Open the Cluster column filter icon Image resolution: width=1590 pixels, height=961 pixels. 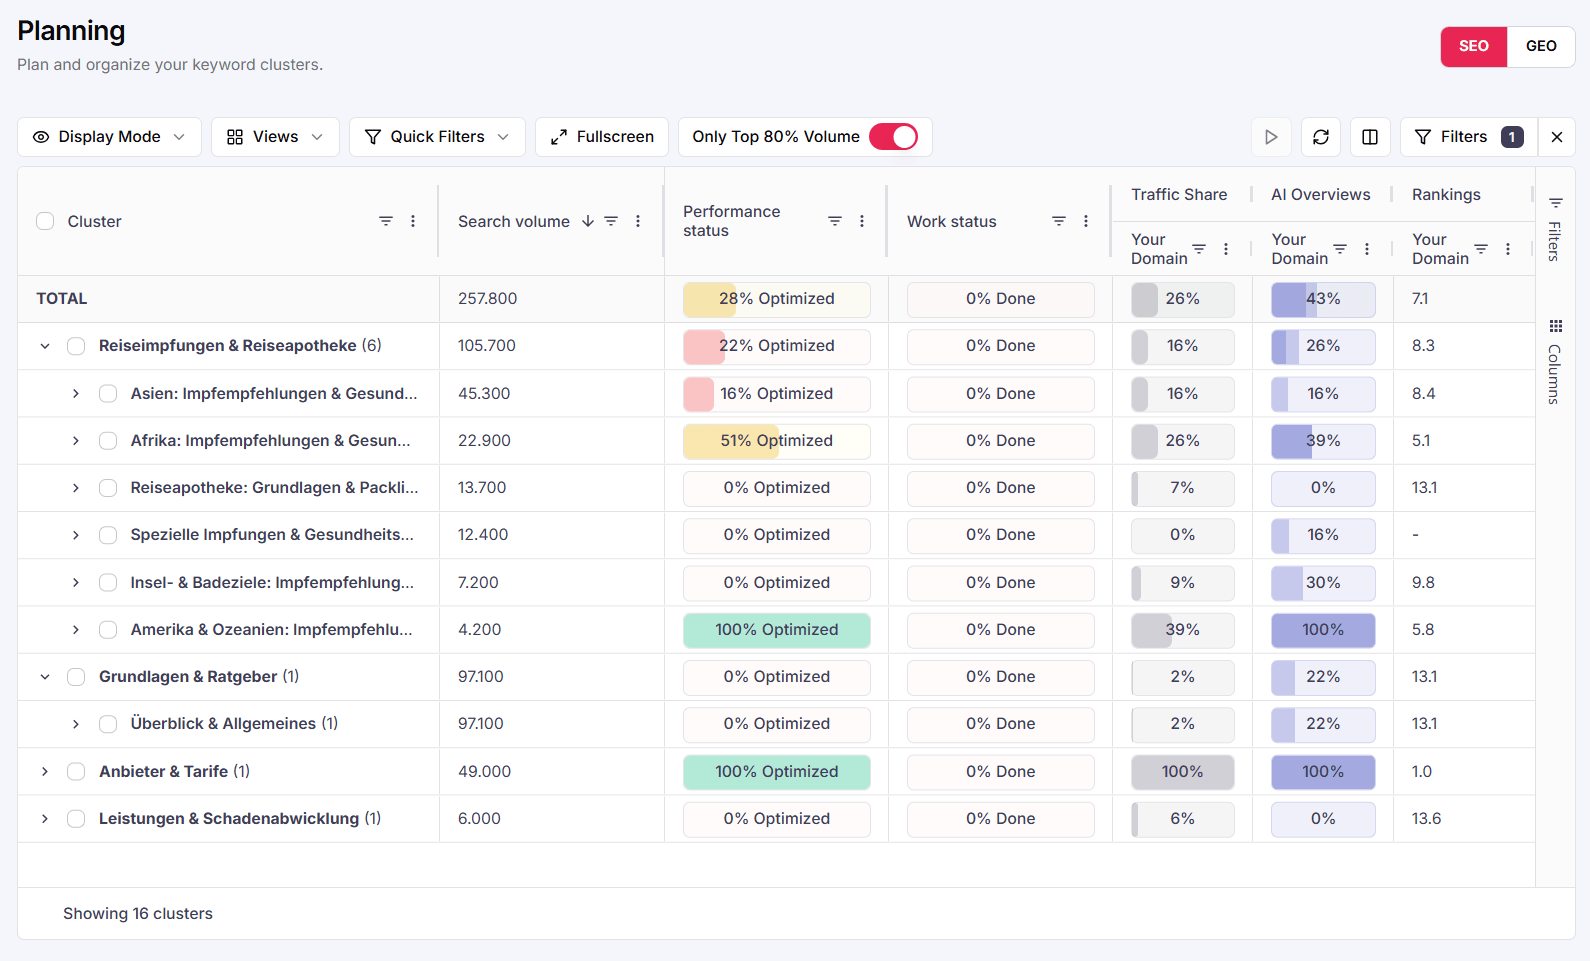click(x=386, y=221)
